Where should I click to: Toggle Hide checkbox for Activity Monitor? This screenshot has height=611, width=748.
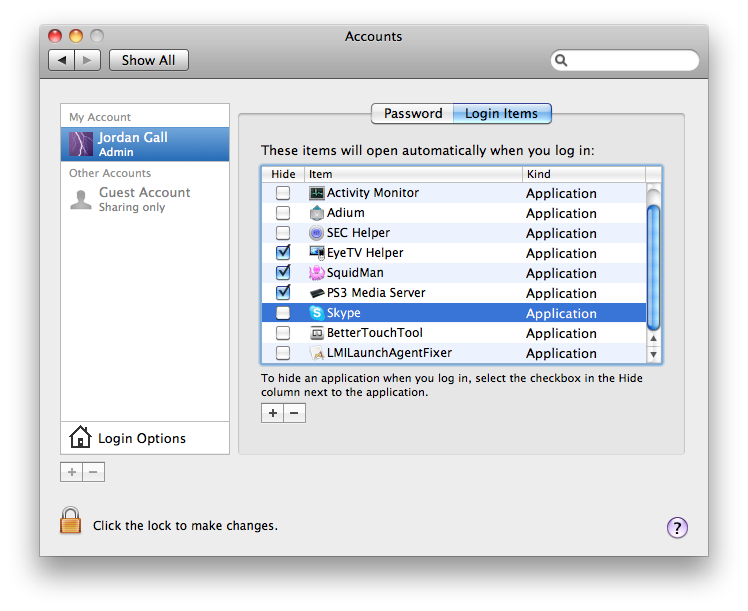coord(283,193)
